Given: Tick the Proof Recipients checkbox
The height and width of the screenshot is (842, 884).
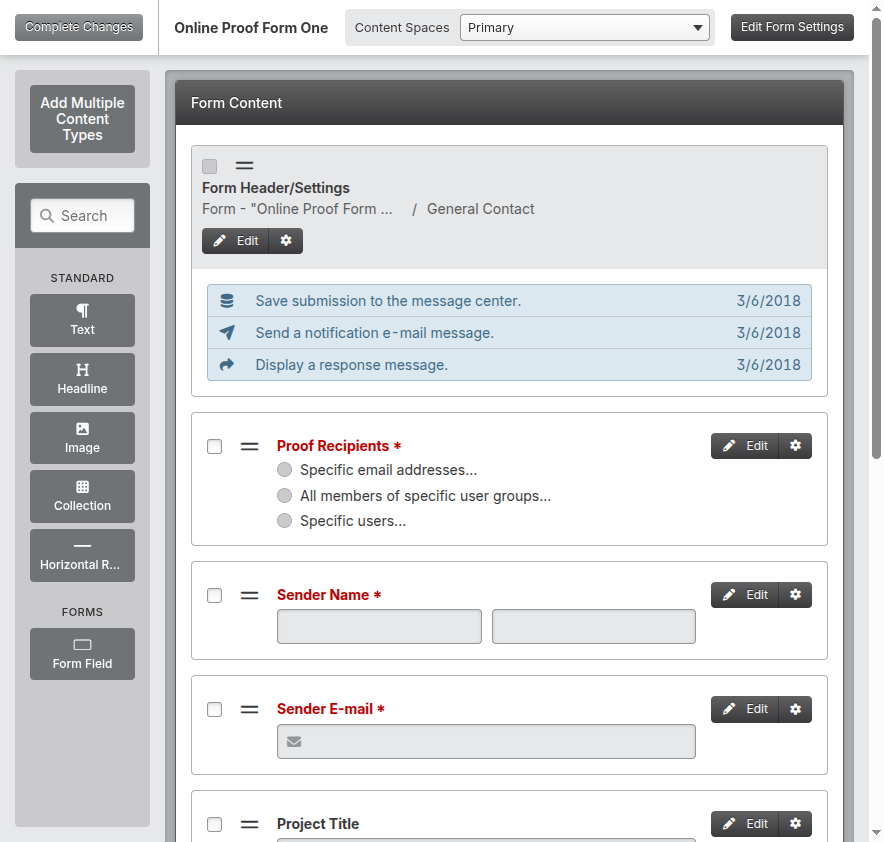Looking at the screenshot, I should [214, 446].
